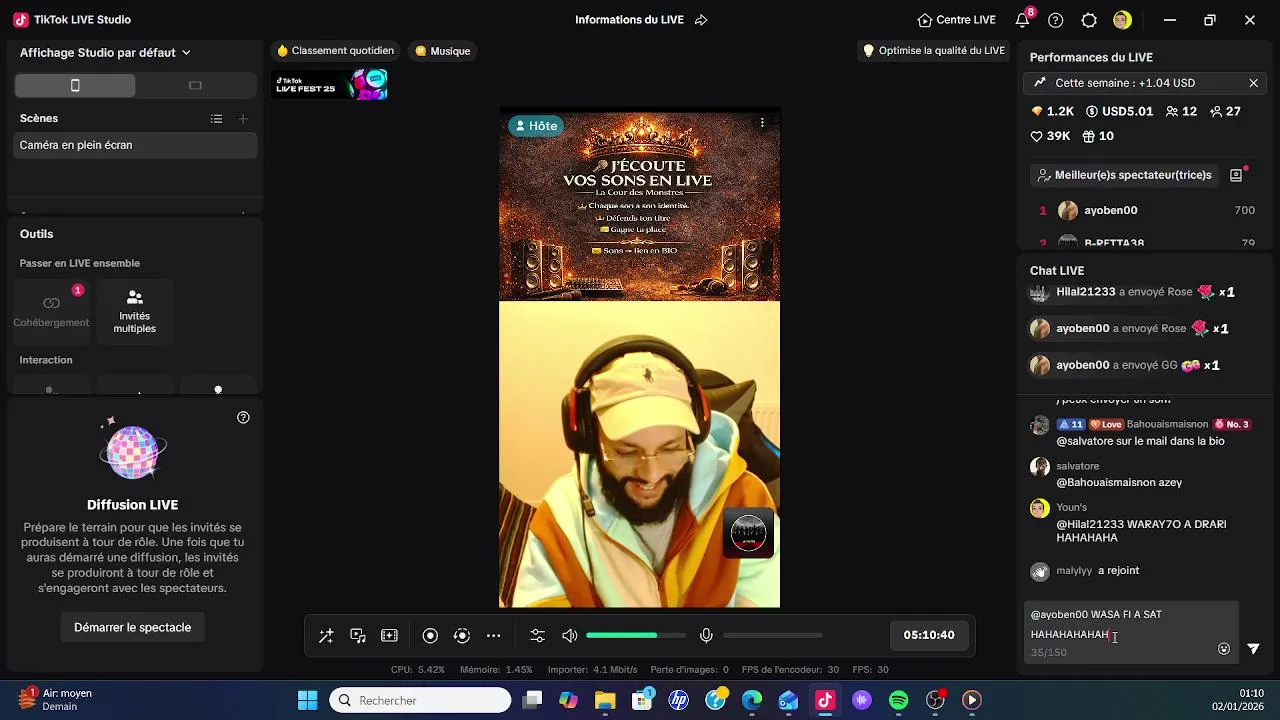
Task: Close the Cette semaine earnings banner
Action: tap(1253, 83)
